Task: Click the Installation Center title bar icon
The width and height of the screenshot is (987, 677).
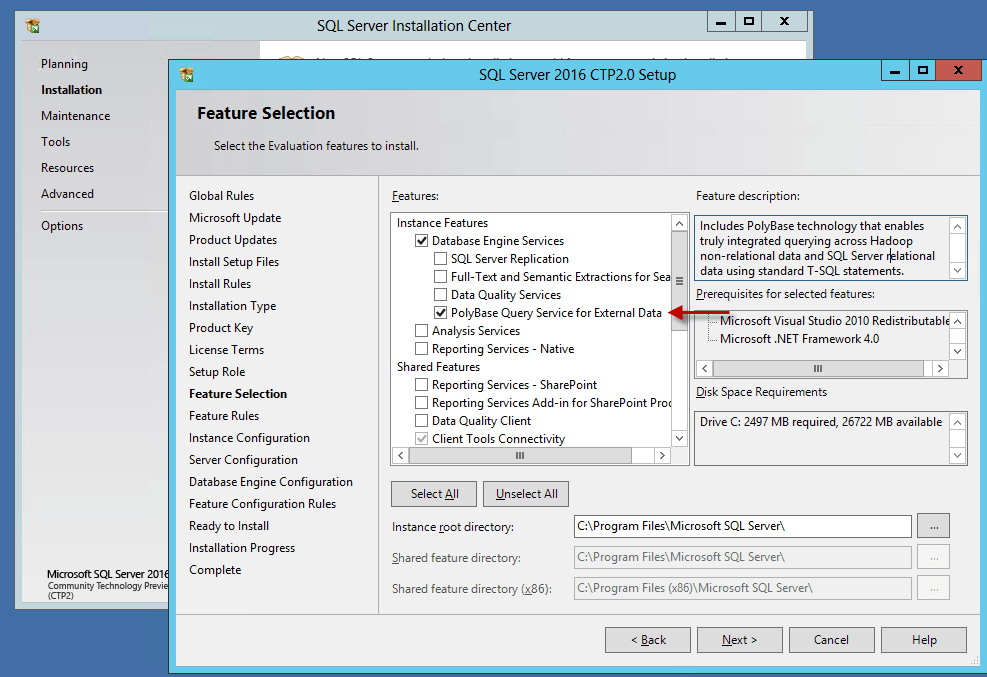Action: (x=32, y=26)
